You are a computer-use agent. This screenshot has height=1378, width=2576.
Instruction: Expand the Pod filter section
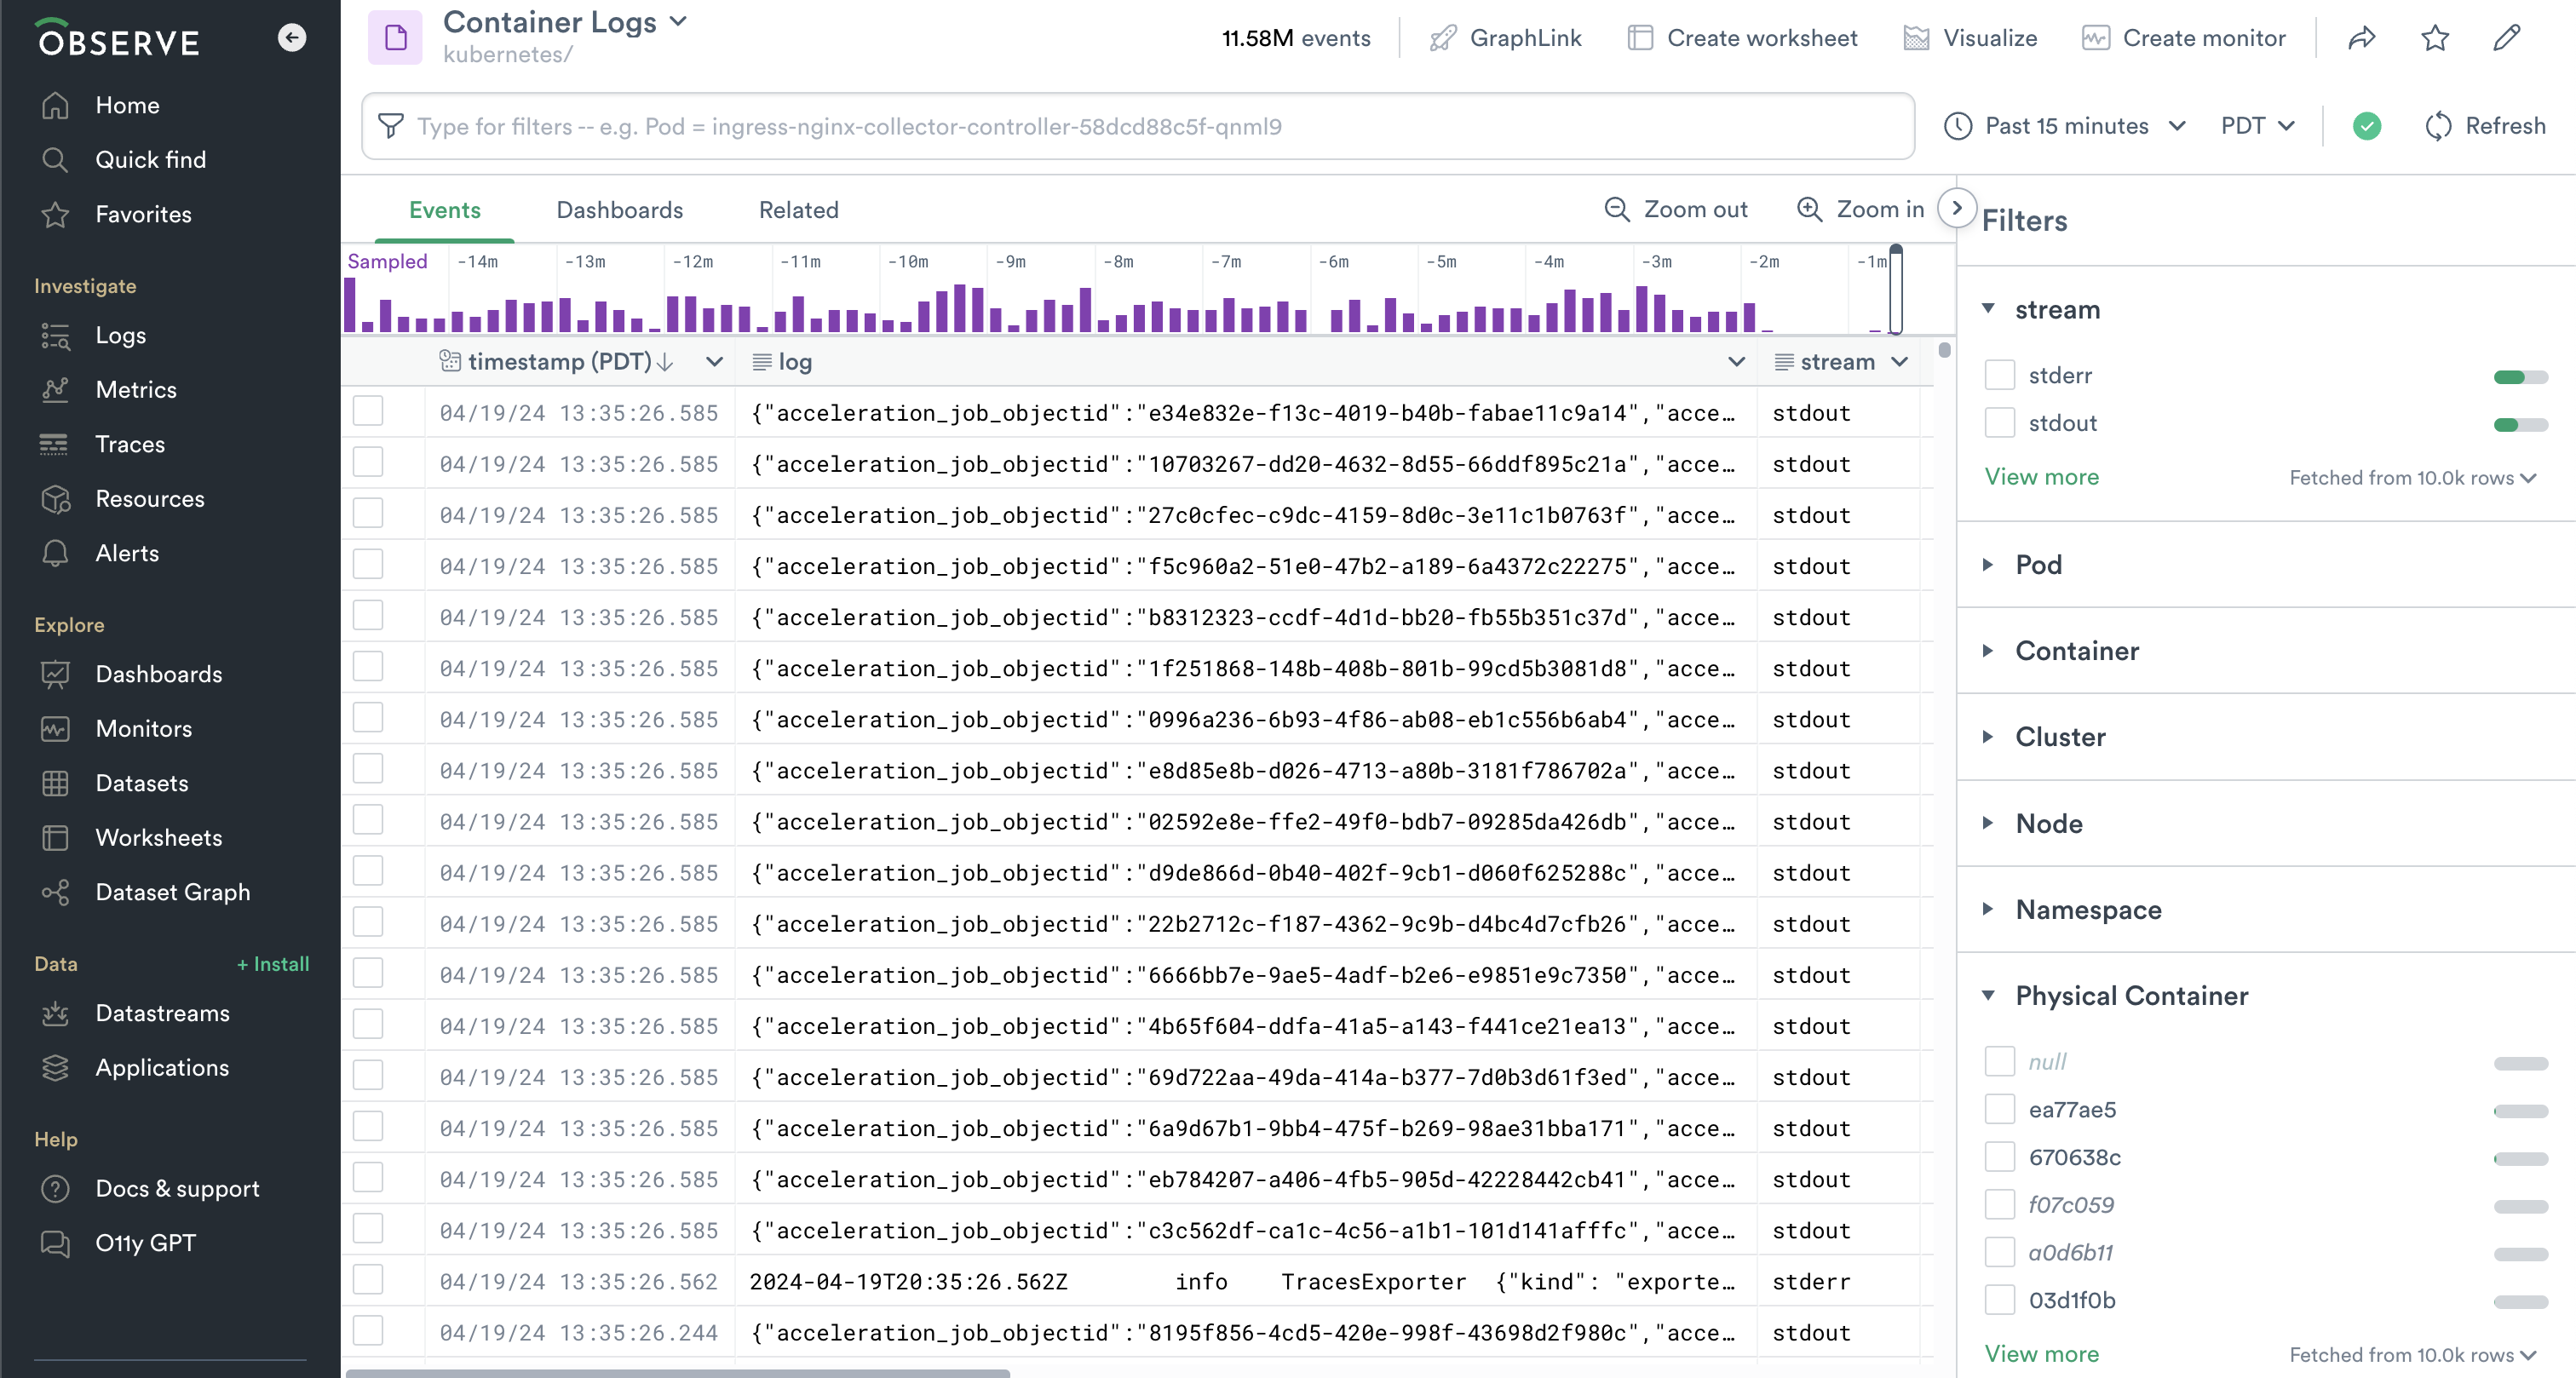(2038, 564)
